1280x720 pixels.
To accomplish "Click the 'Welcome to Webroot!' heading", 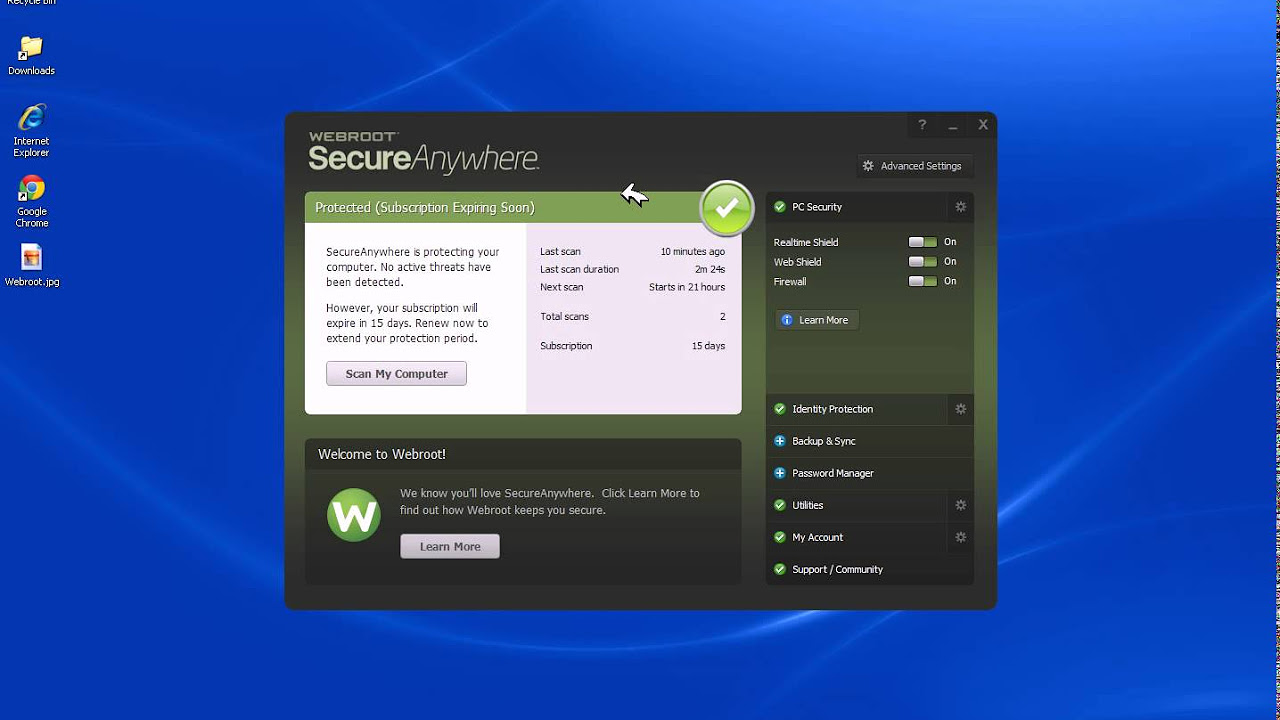I will click(382, 454).
